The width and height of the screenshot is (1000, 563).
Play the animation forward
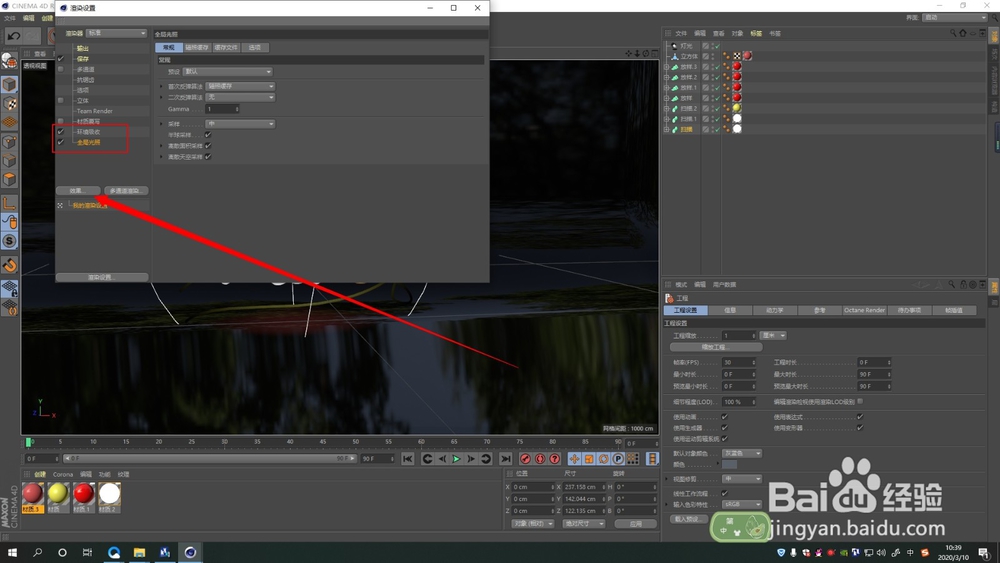(456, 458)
